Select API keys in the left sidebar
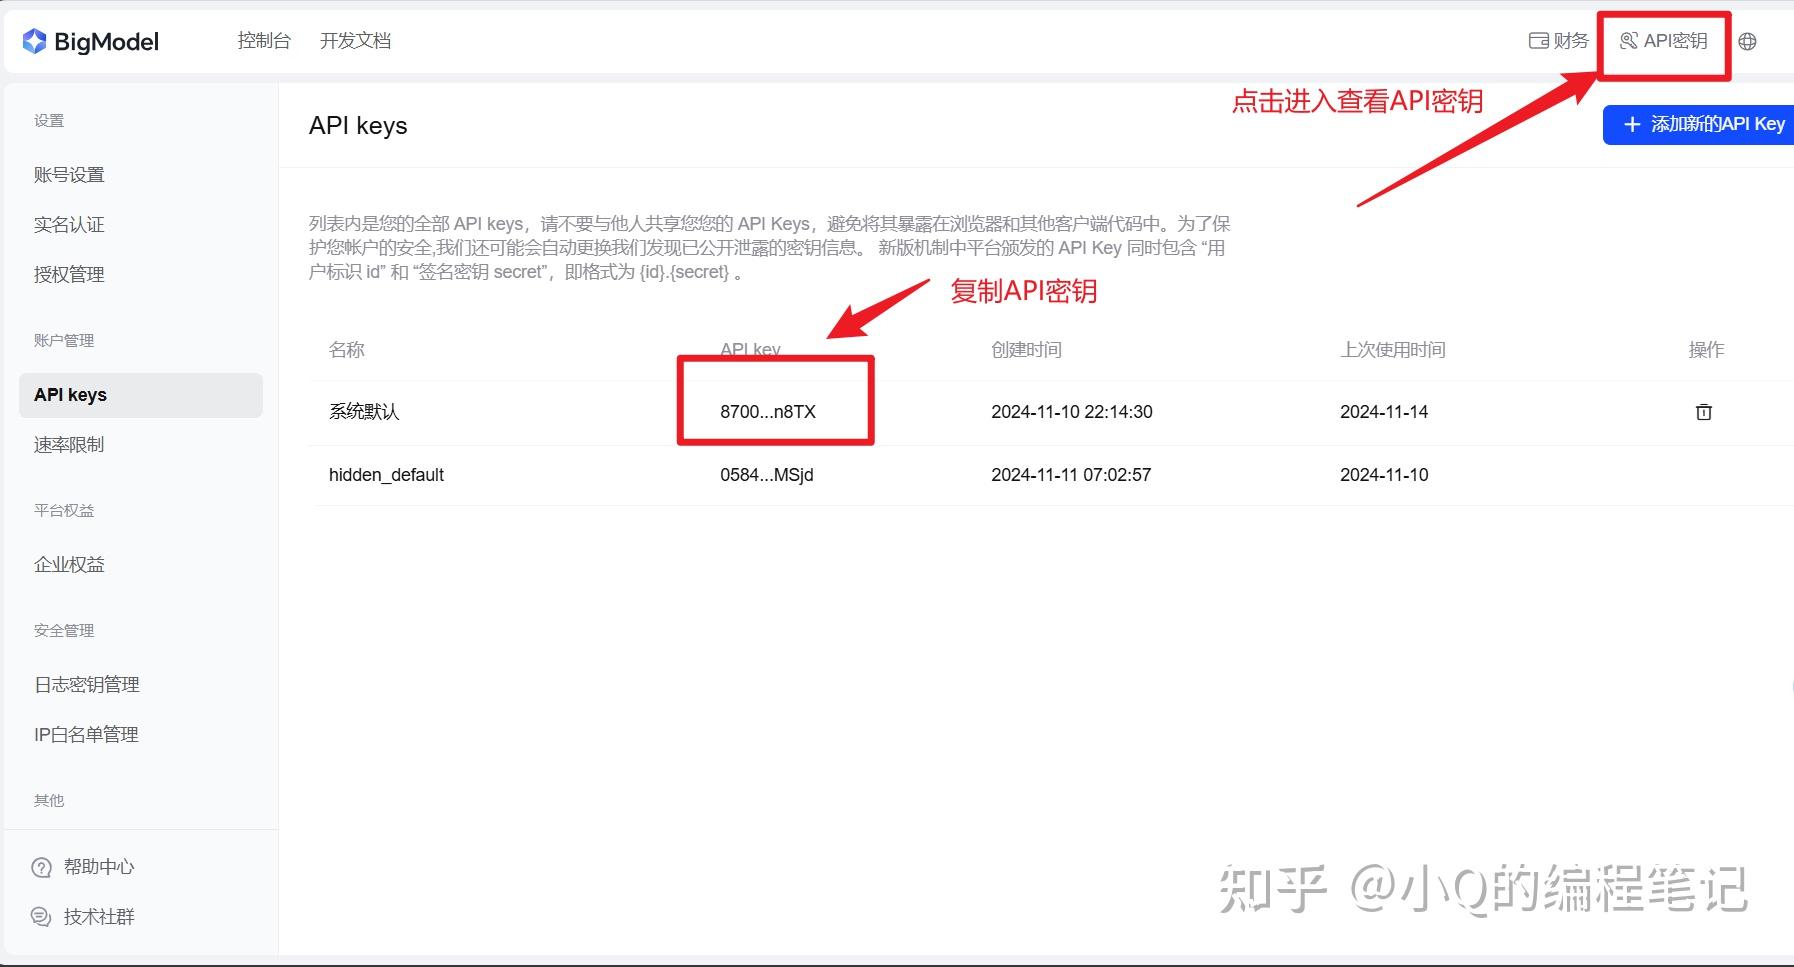The width and height of the screenshot is (1794, 967). (69, 394)
